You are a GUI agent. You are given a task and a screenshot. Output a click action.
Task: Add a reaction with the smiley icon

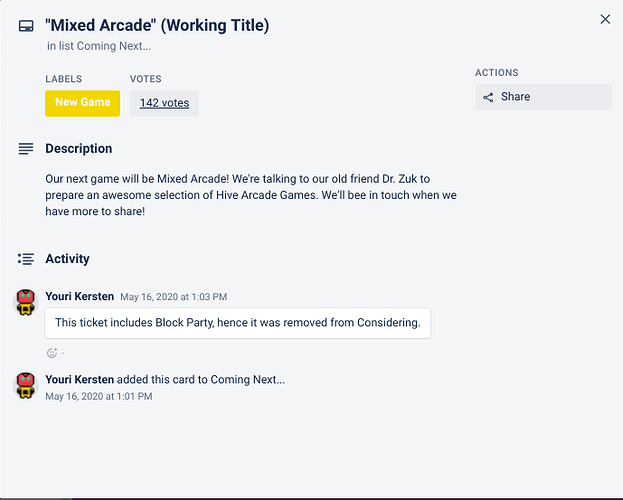(52, 353)
